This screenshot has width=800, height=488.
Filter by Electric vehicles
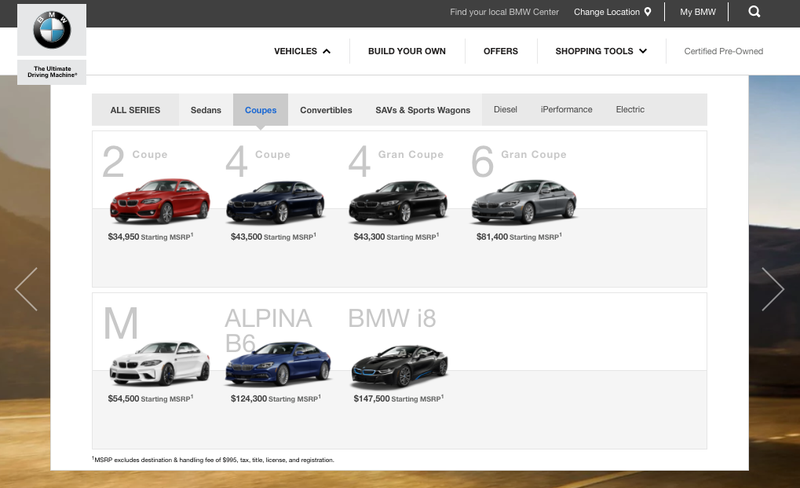(x=630, y=109)
